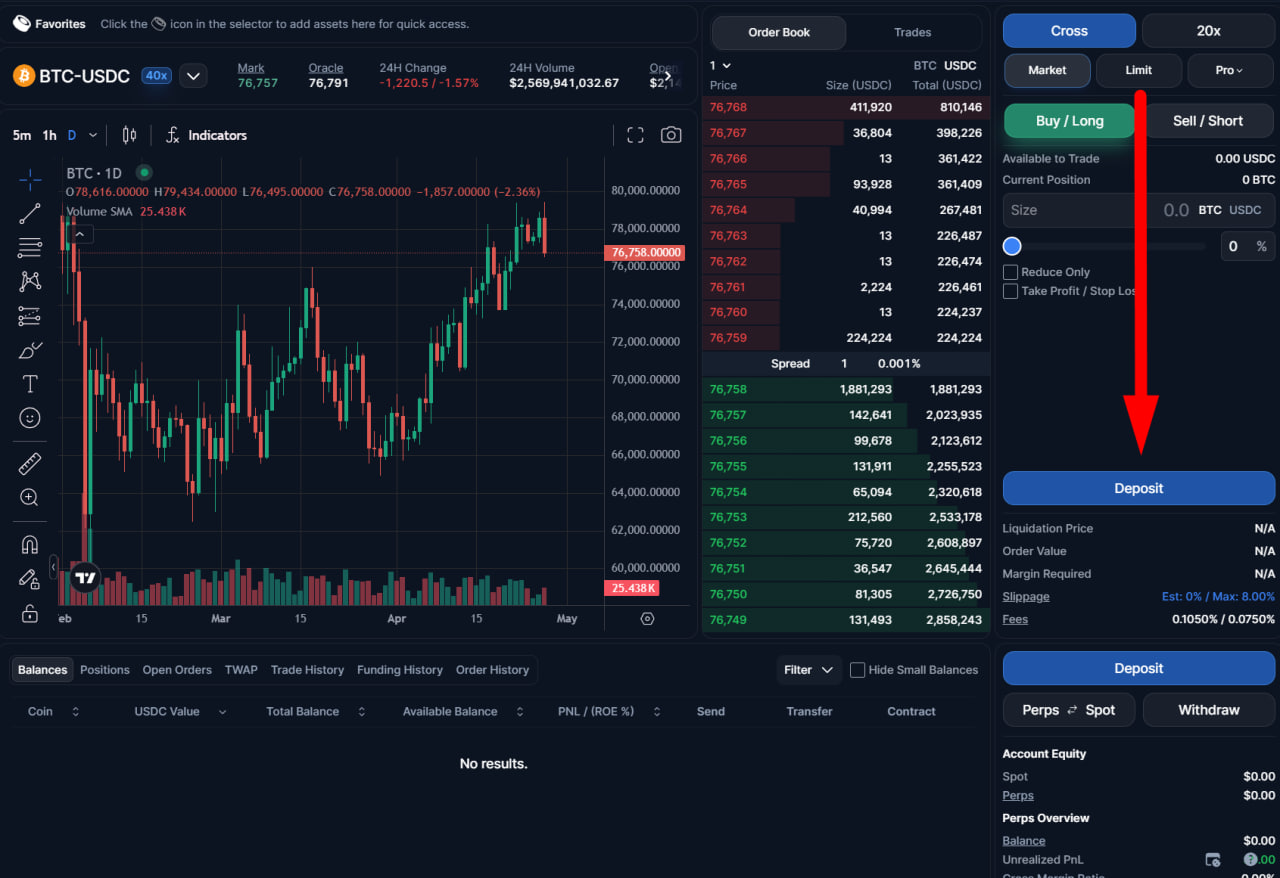The width and height of the screenshot is (1280, 878).
Task: Switch to the Order Book tab
Action: 779,32
